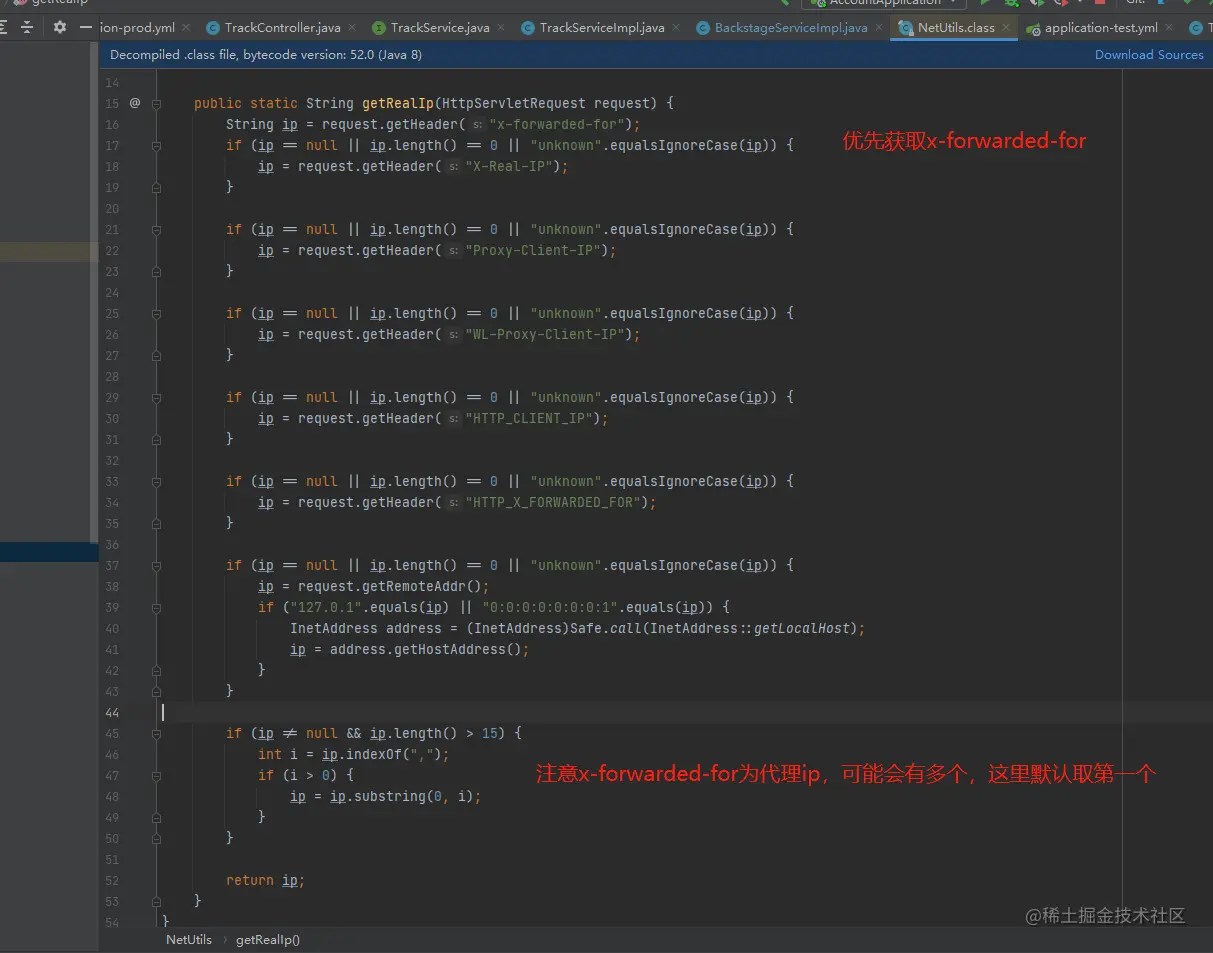Image resolution: width=1213 pixels, height=953 pixels.
Task: Click line number 16 in the gutter
Action: pyautogui.click(x=112, y=124)
